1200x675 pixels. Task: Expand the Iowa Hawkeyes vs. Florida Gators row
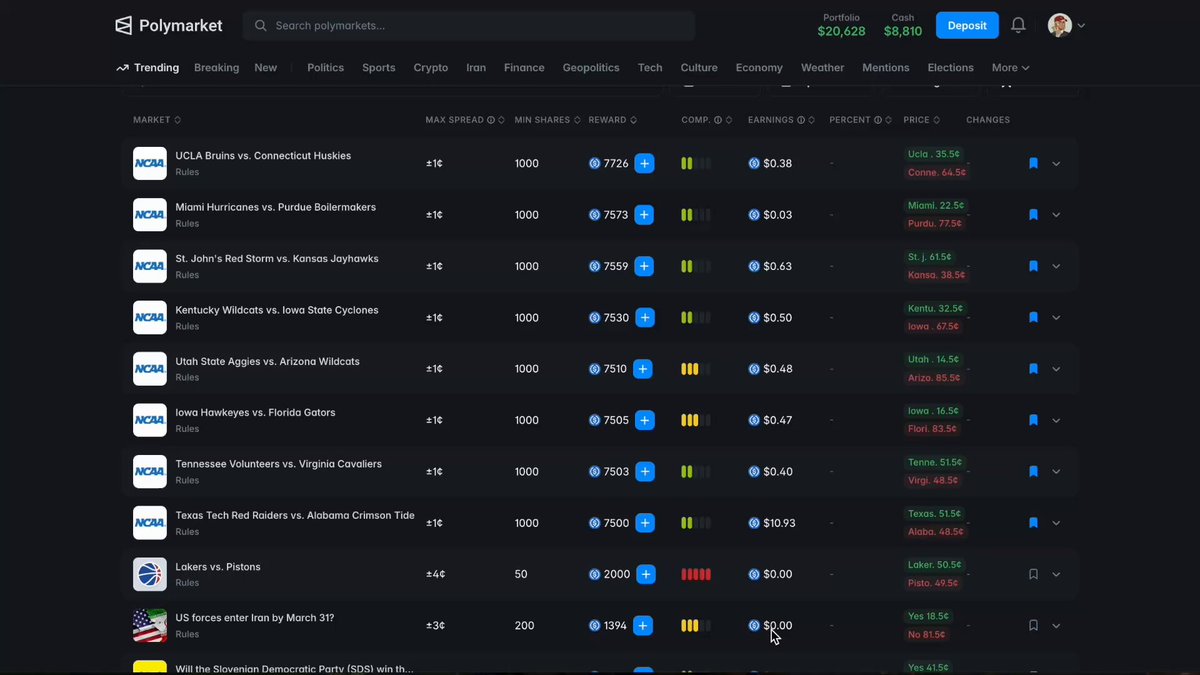coord(1056,420)
